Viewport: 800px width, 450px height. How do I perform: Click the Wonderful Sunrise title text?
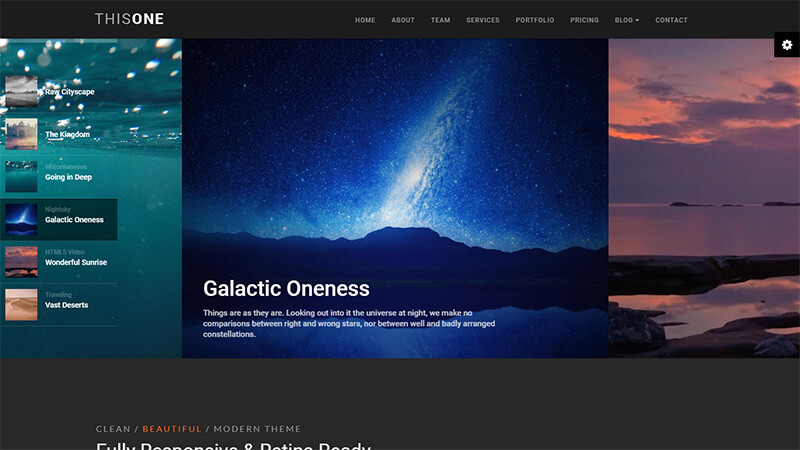[76, 263]
